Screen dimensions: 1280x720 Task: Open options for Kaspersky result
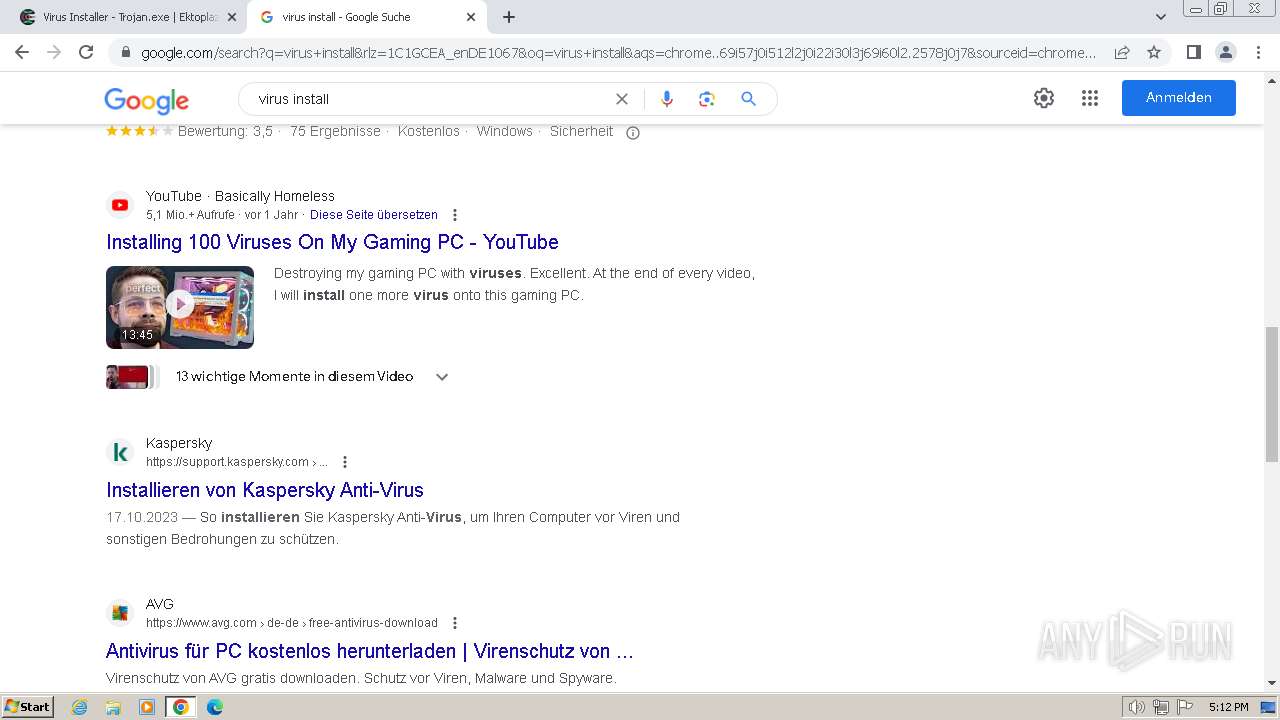(345, 462)
